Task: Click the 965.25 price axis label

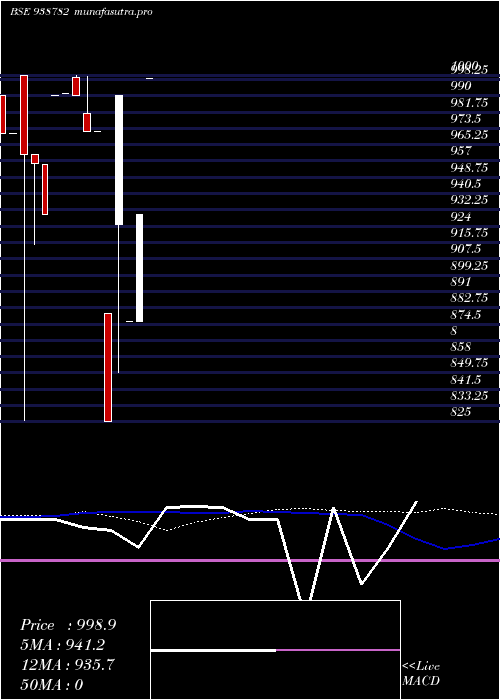Action: 469,135
